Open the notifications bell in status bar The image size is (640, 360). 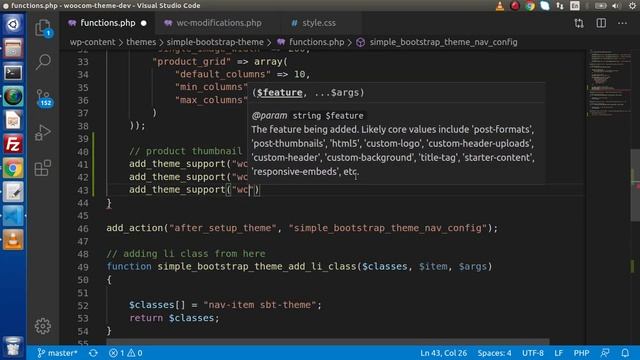[x=625, y=353]
